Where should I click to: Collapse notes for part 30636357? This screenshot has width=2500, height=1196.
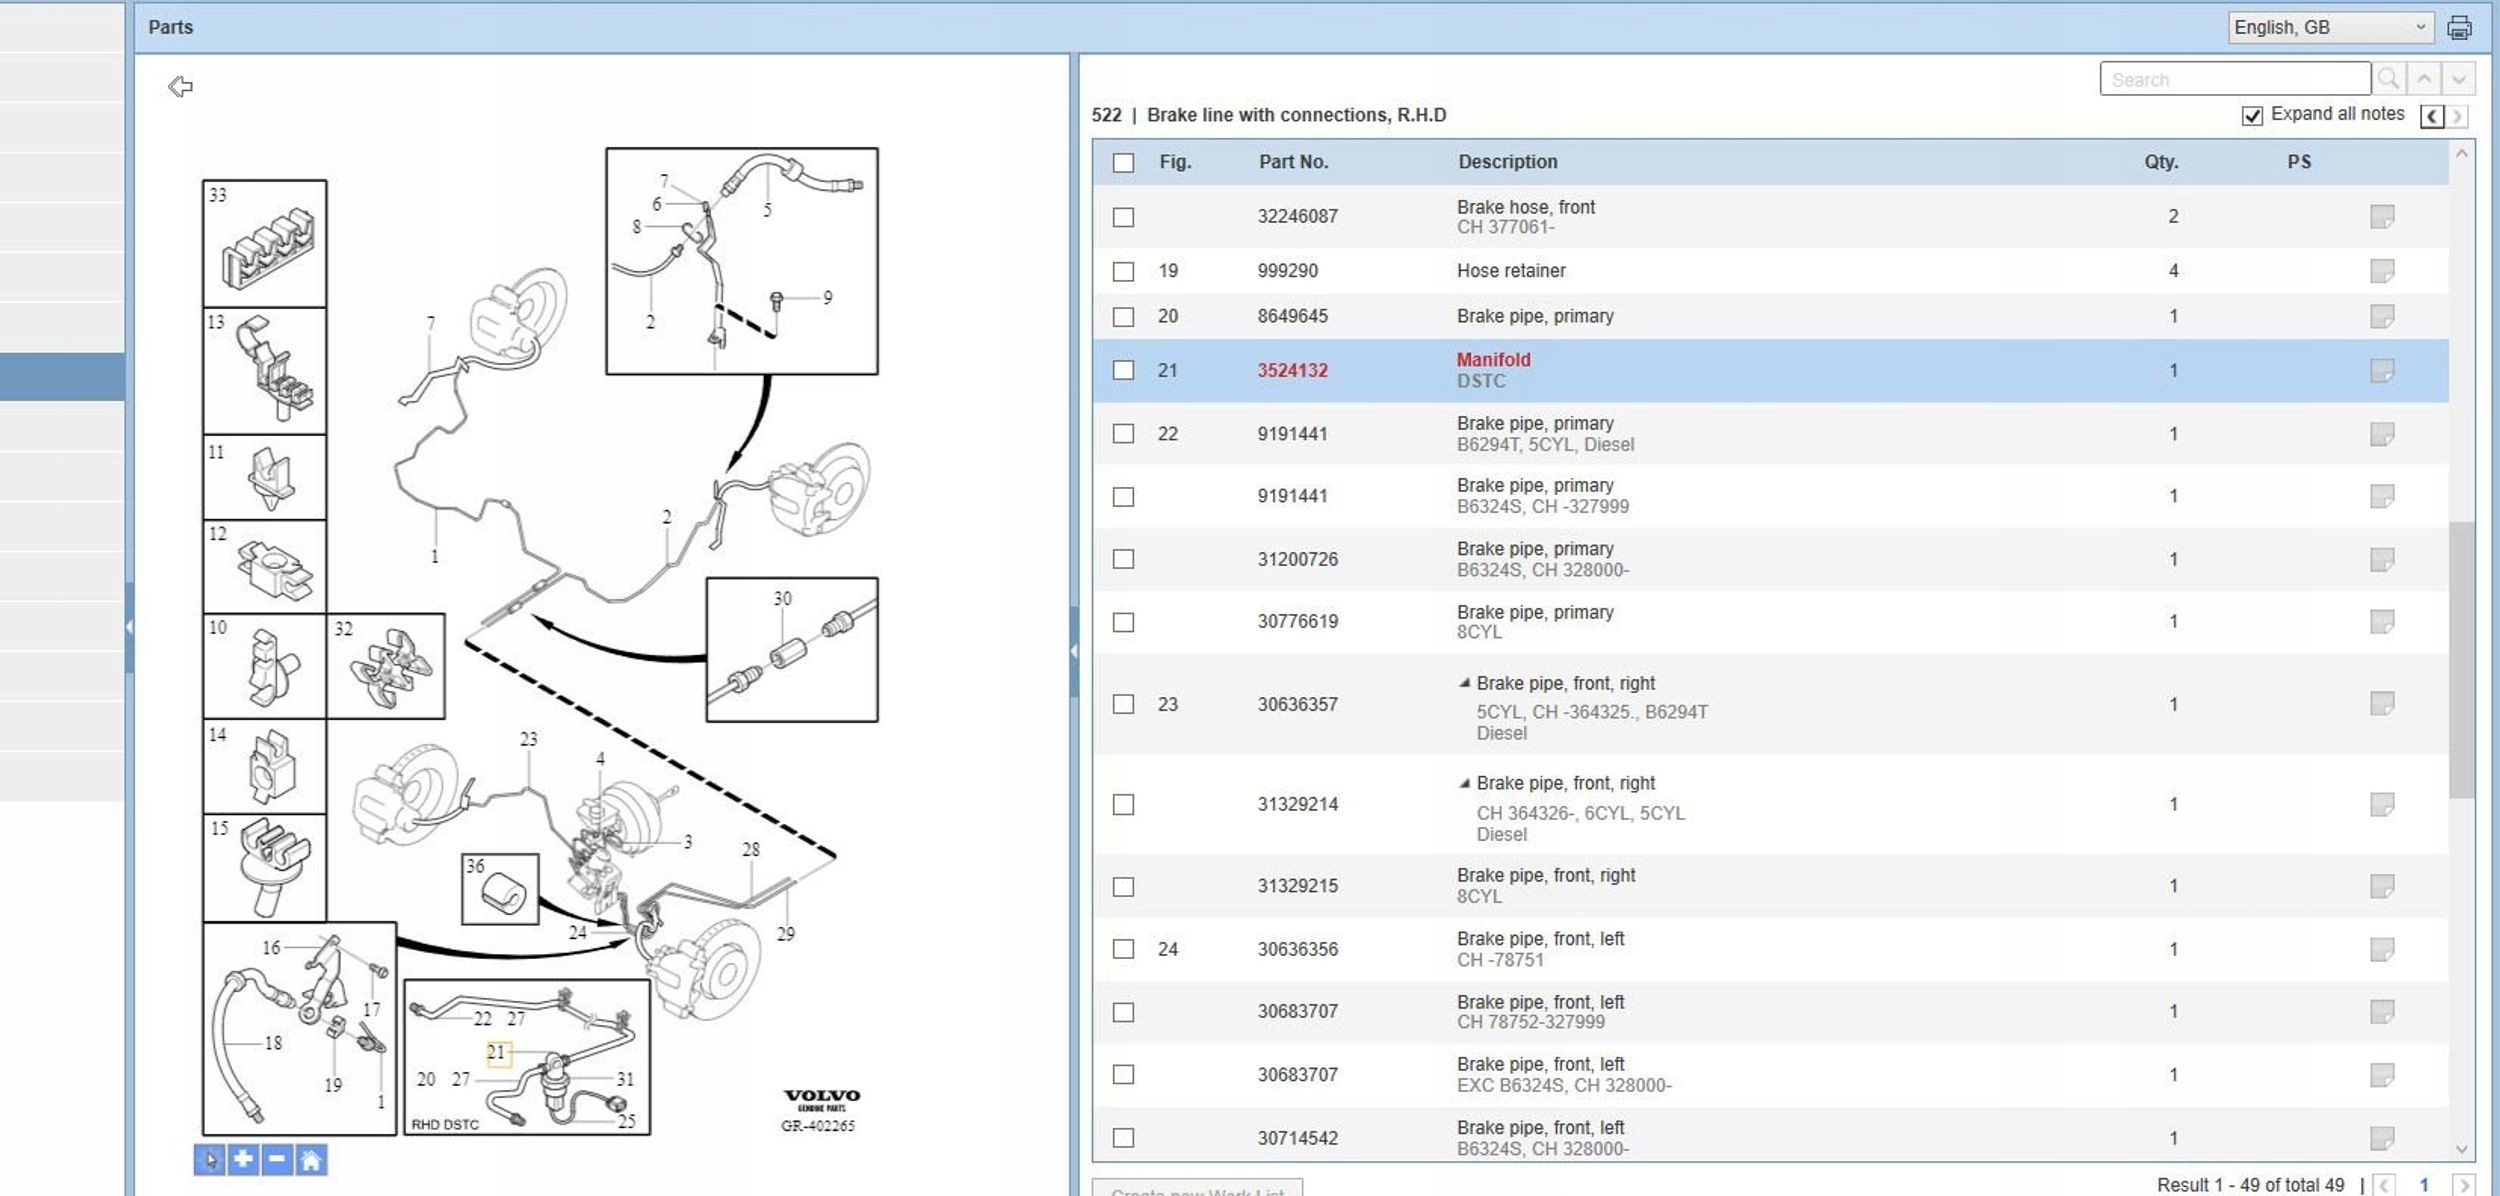tap(1464, 684)
